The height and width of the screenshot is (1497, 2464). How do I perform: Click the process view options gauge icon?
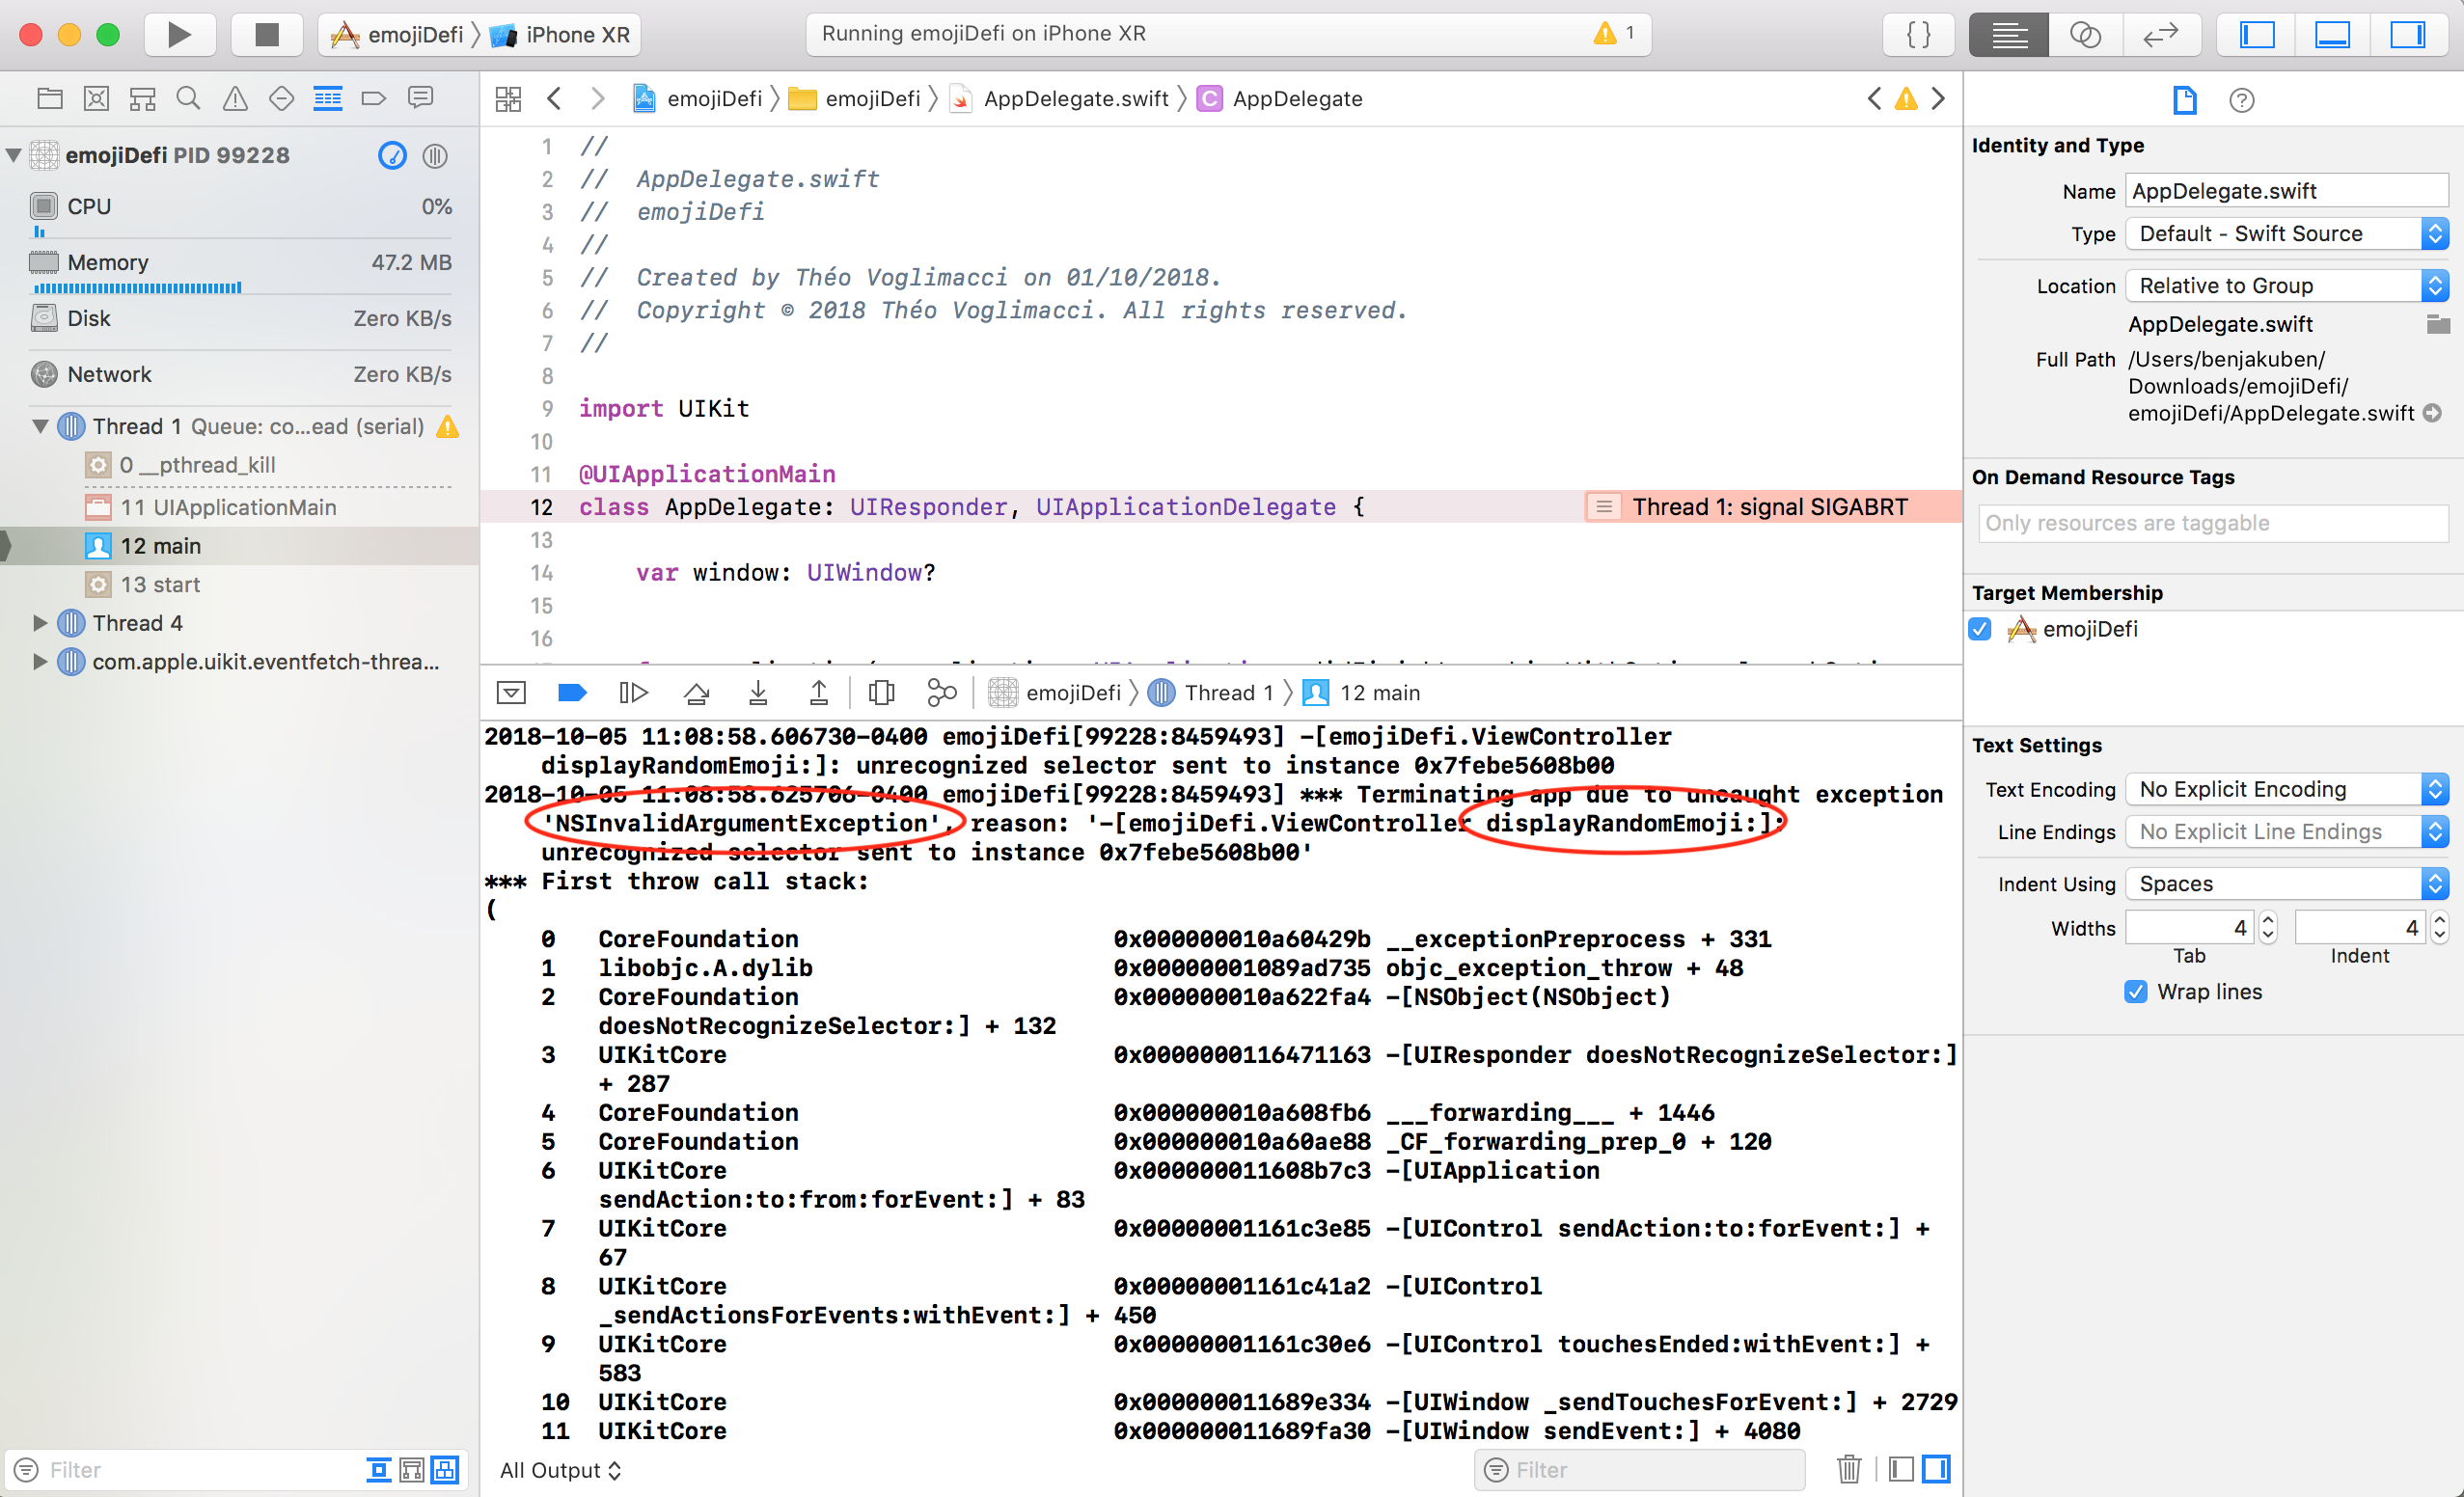[392, 155]
